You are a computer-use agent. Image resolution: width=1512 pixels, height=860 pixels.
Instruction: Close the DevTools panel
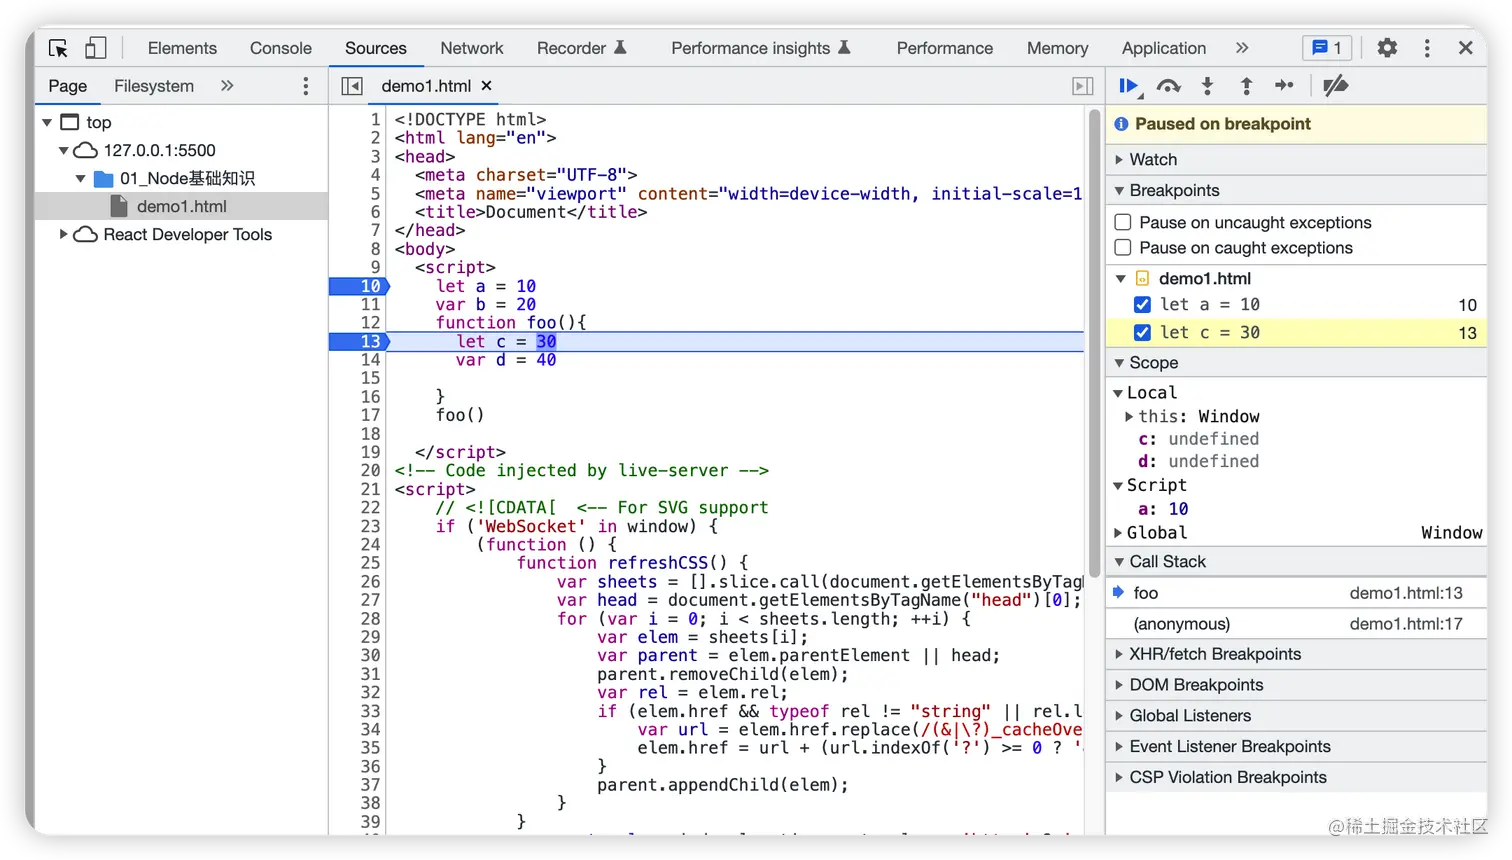(1466, 48)
